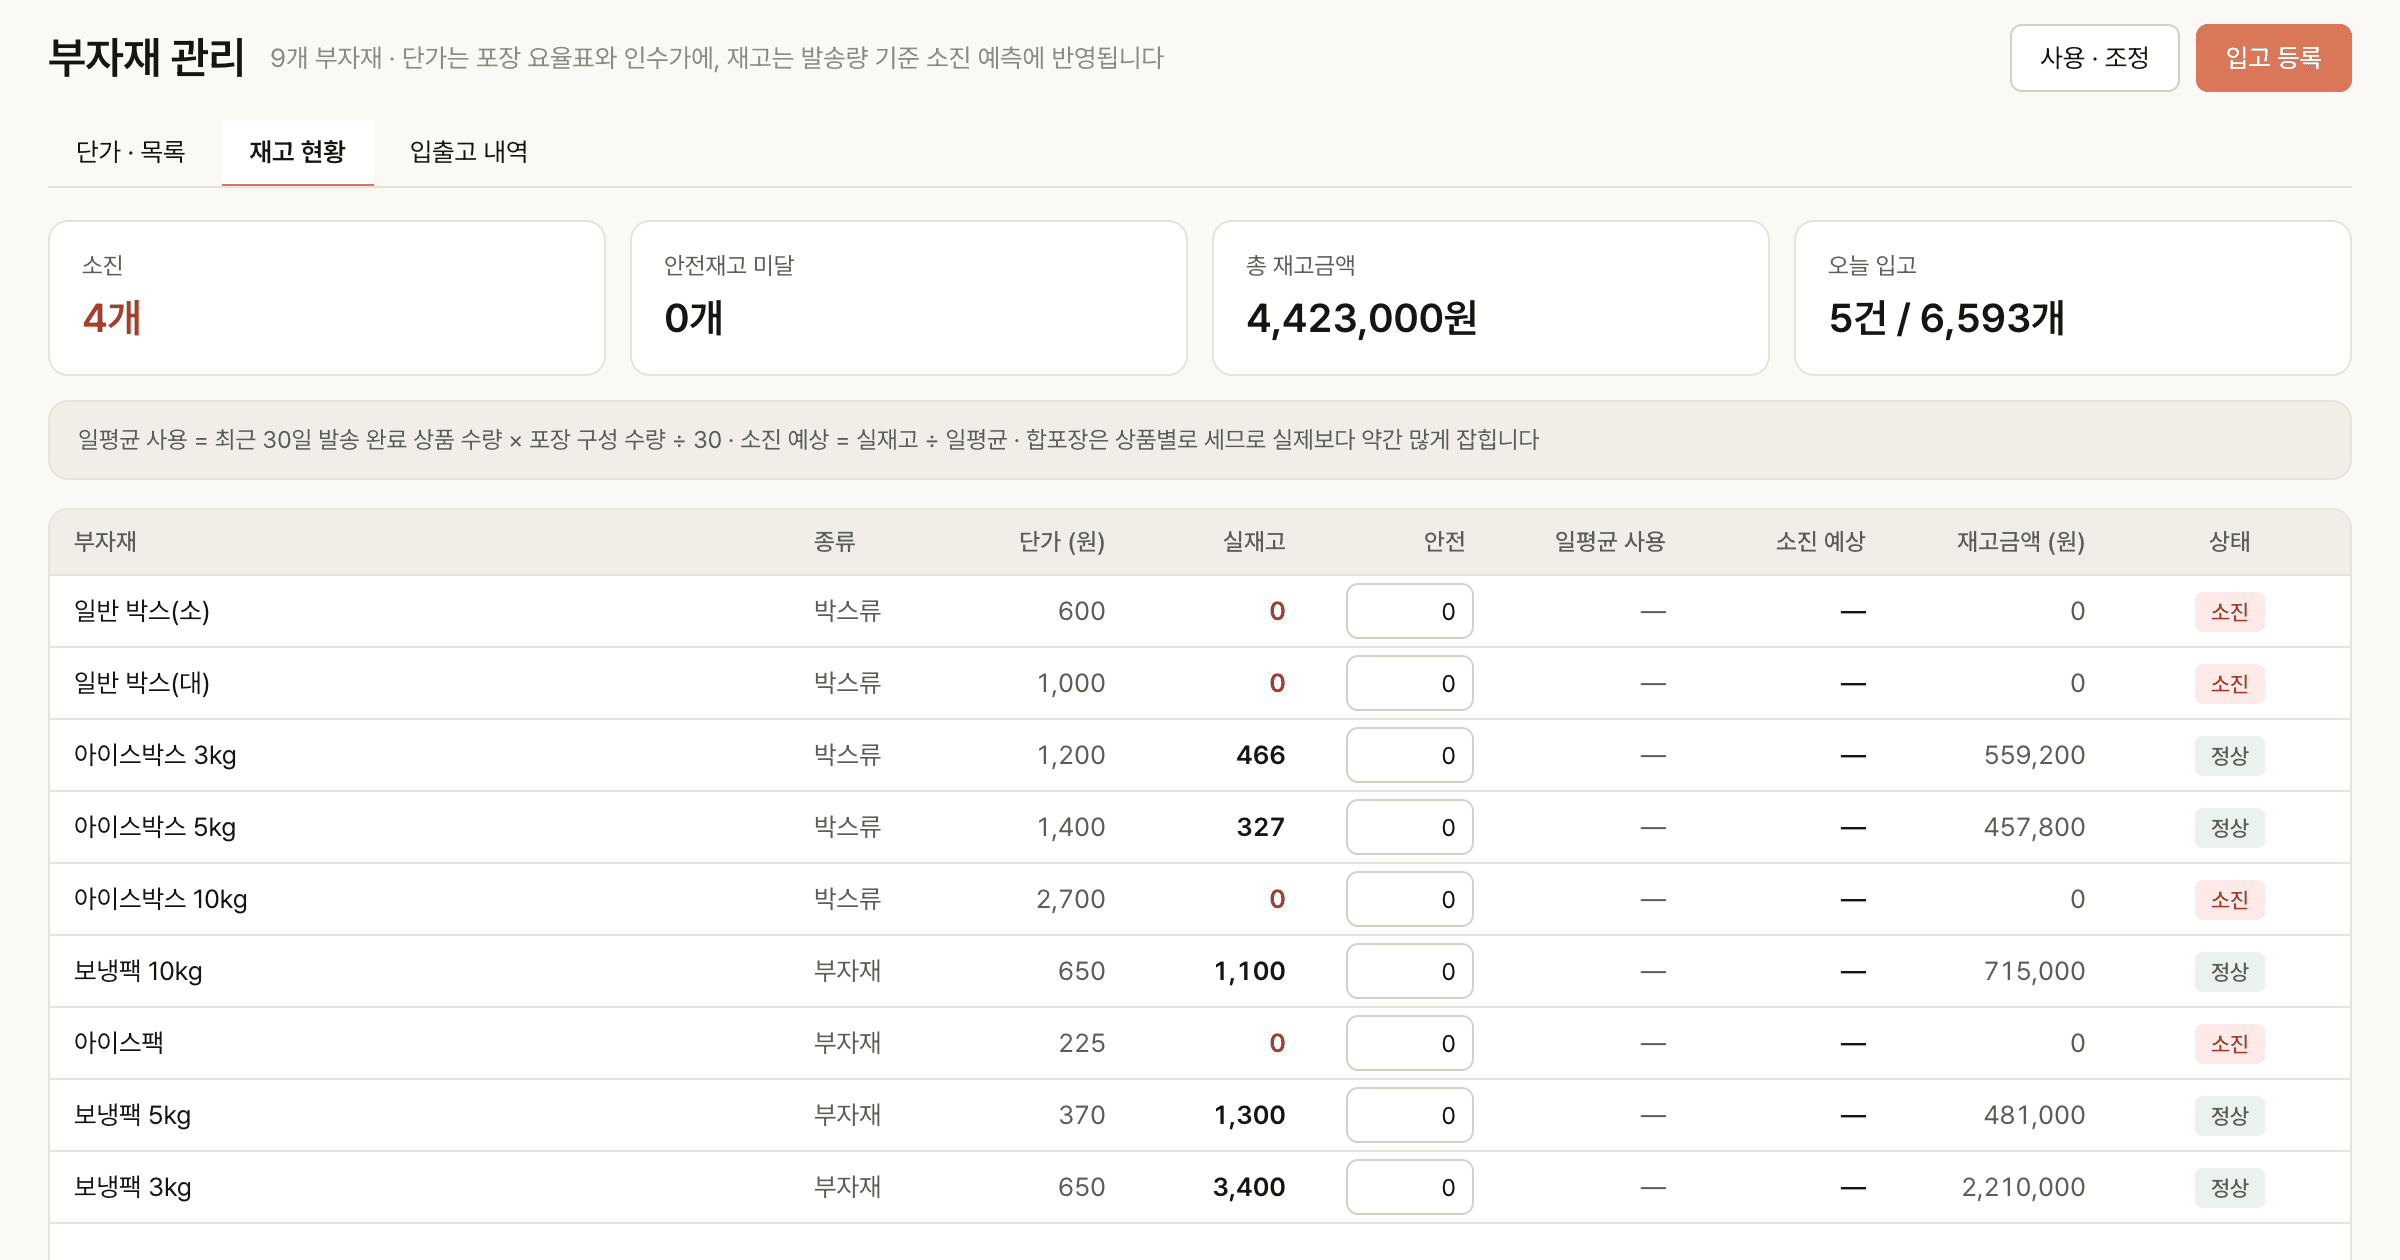Click the 입고 등록 button
The height and width of the screenshot is (1260, 2400).
[2273, 58]
